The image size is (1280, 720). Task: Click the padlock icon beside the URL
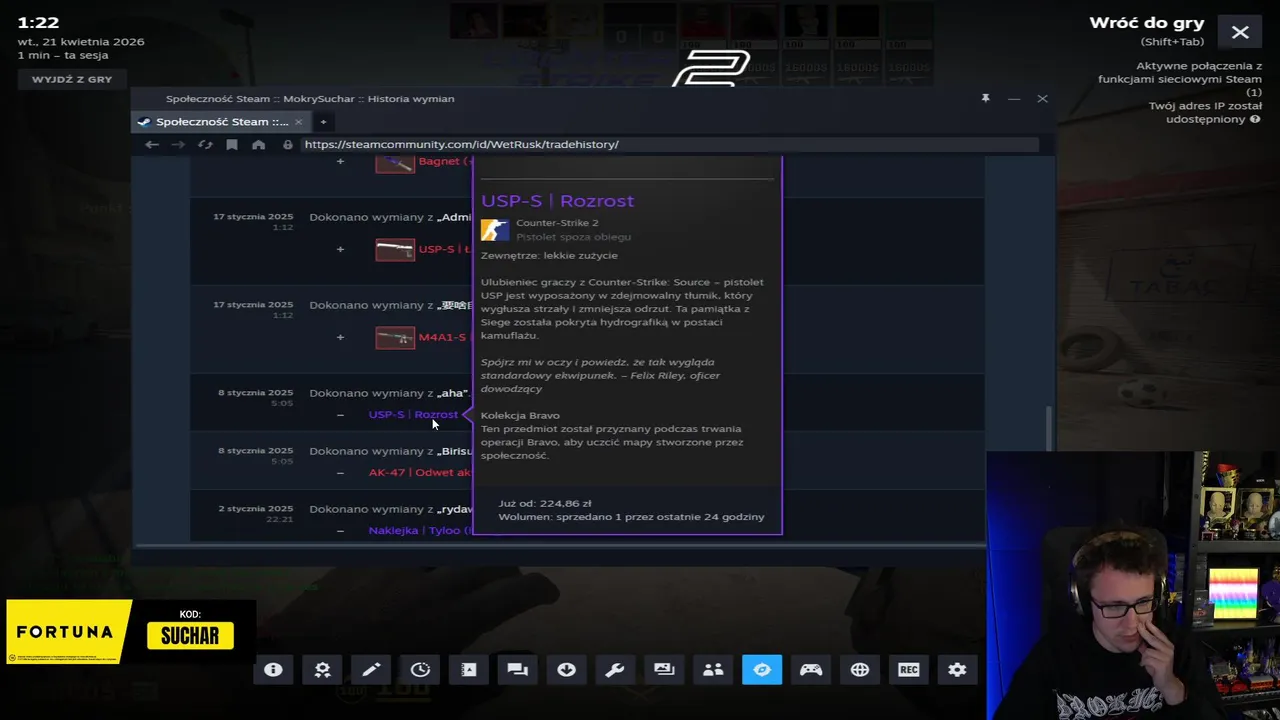(x=288, y=144)
